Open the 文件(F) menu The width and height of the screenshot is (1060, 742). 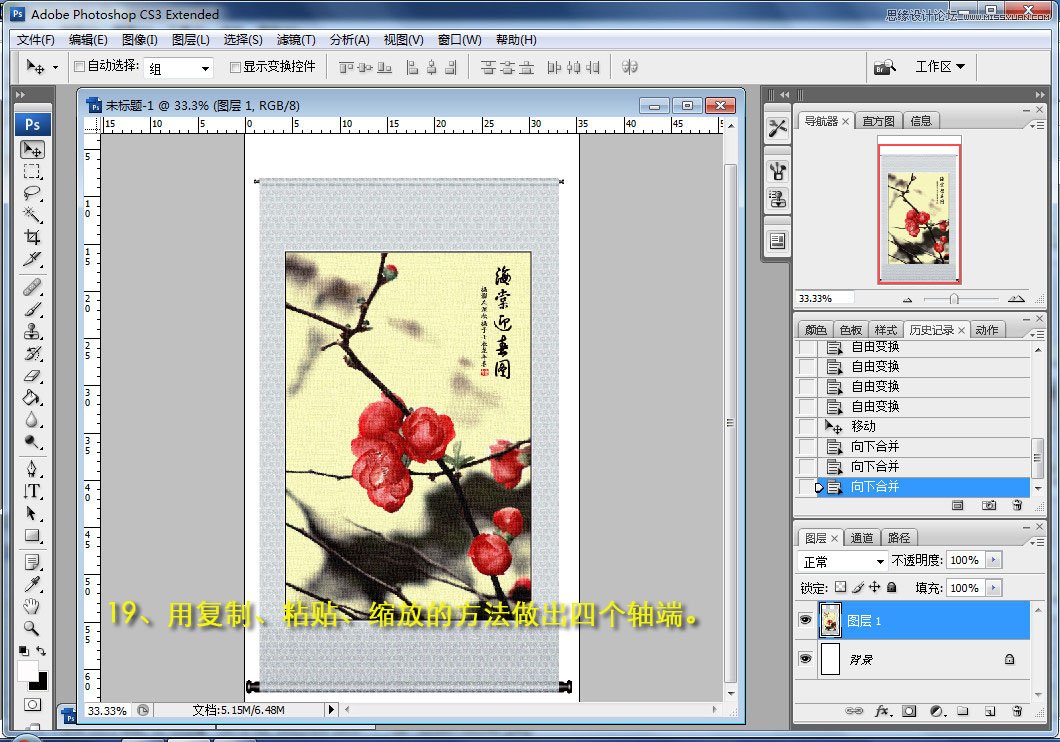point(36,40)
